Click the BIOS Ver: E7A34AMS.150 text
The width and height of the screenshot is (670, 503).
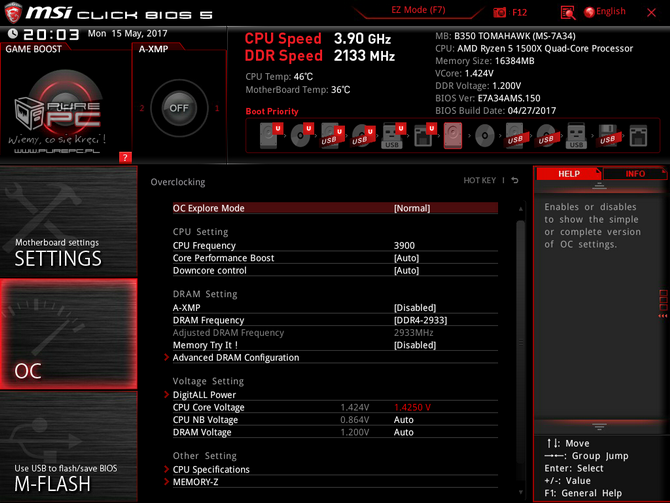coord(488,98)
